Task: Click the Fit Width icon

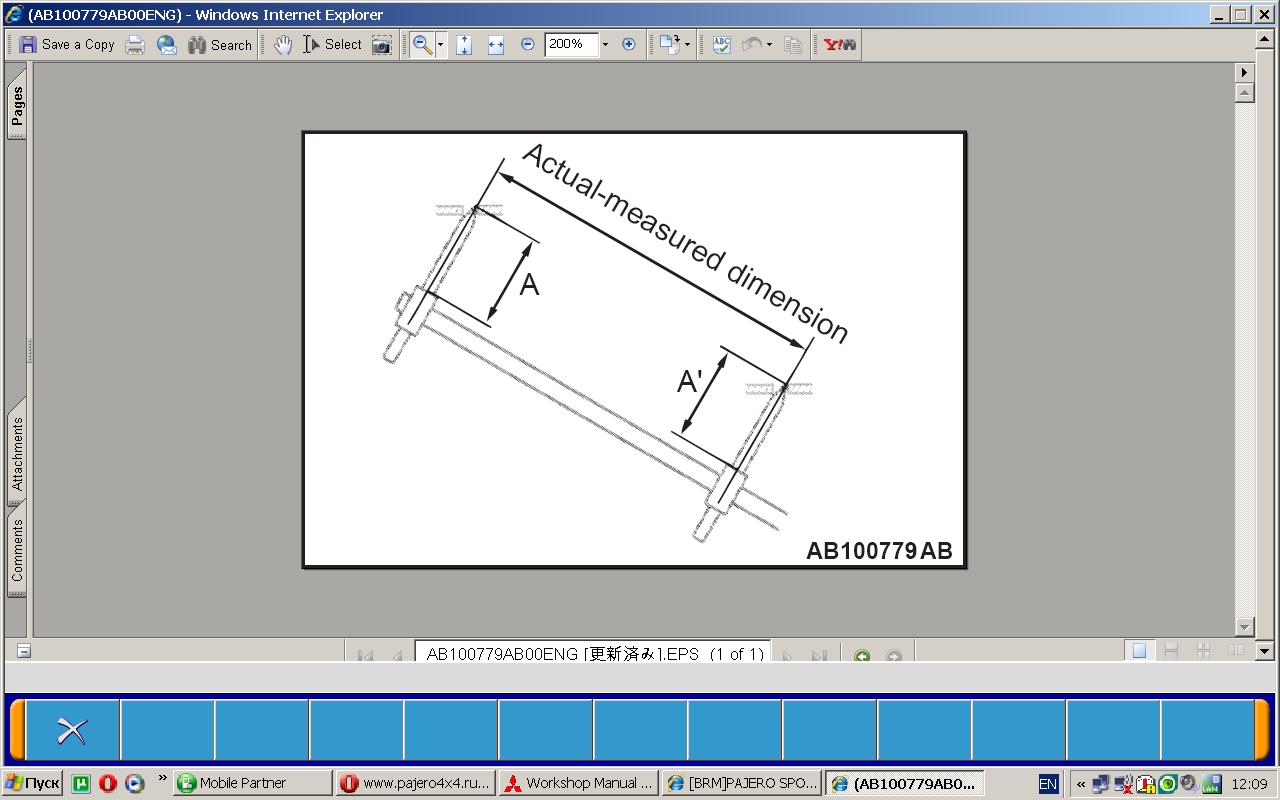Action: coord(496,44)
